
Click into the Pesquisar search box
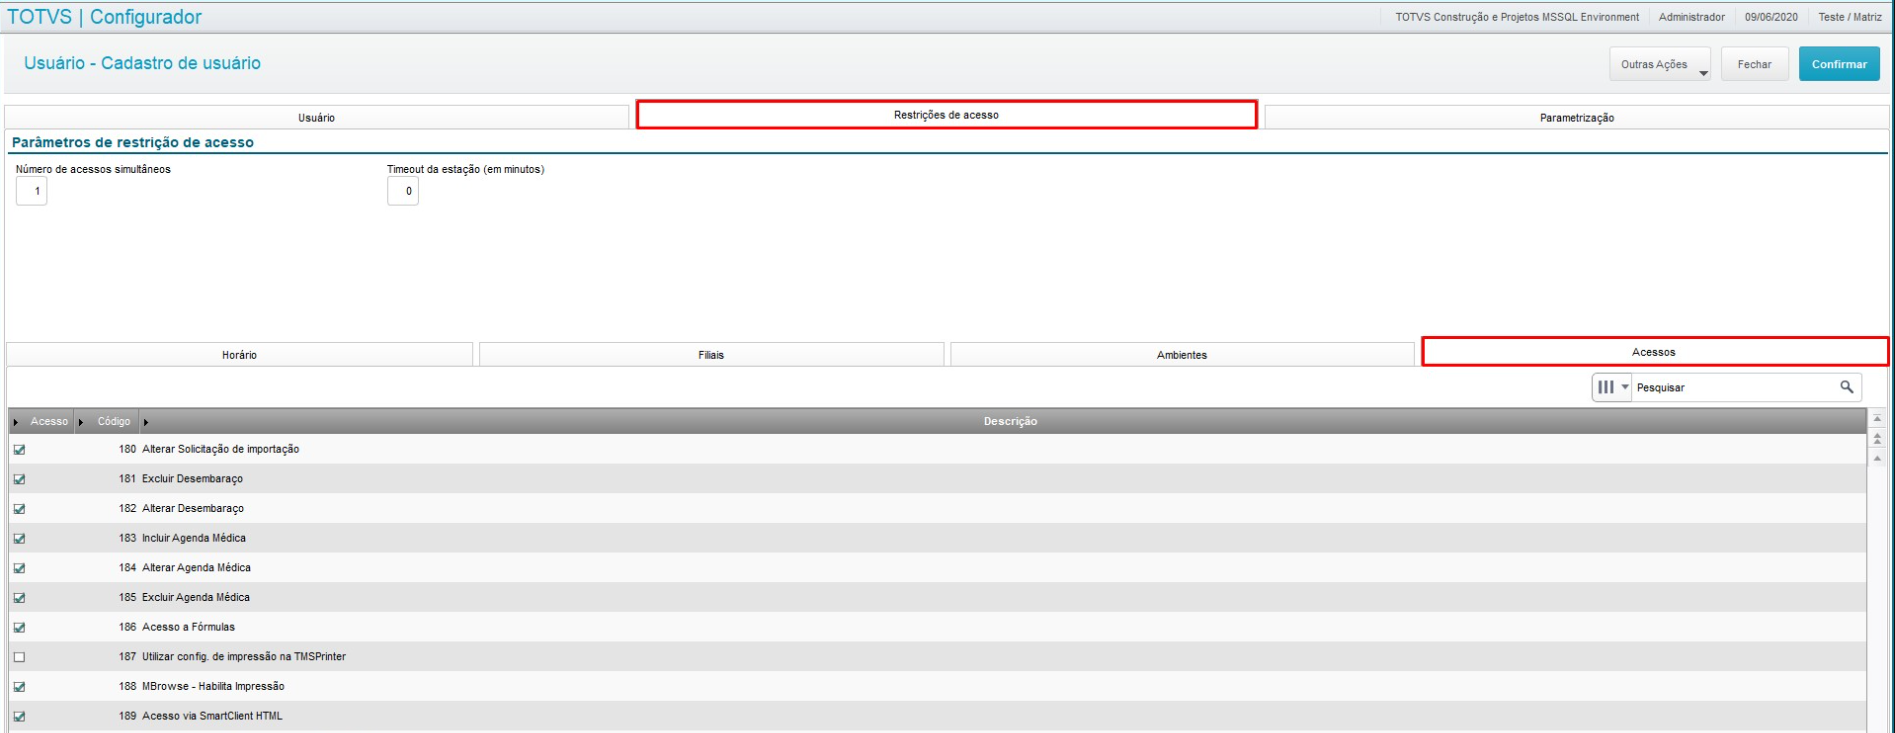pos(1735,387)
